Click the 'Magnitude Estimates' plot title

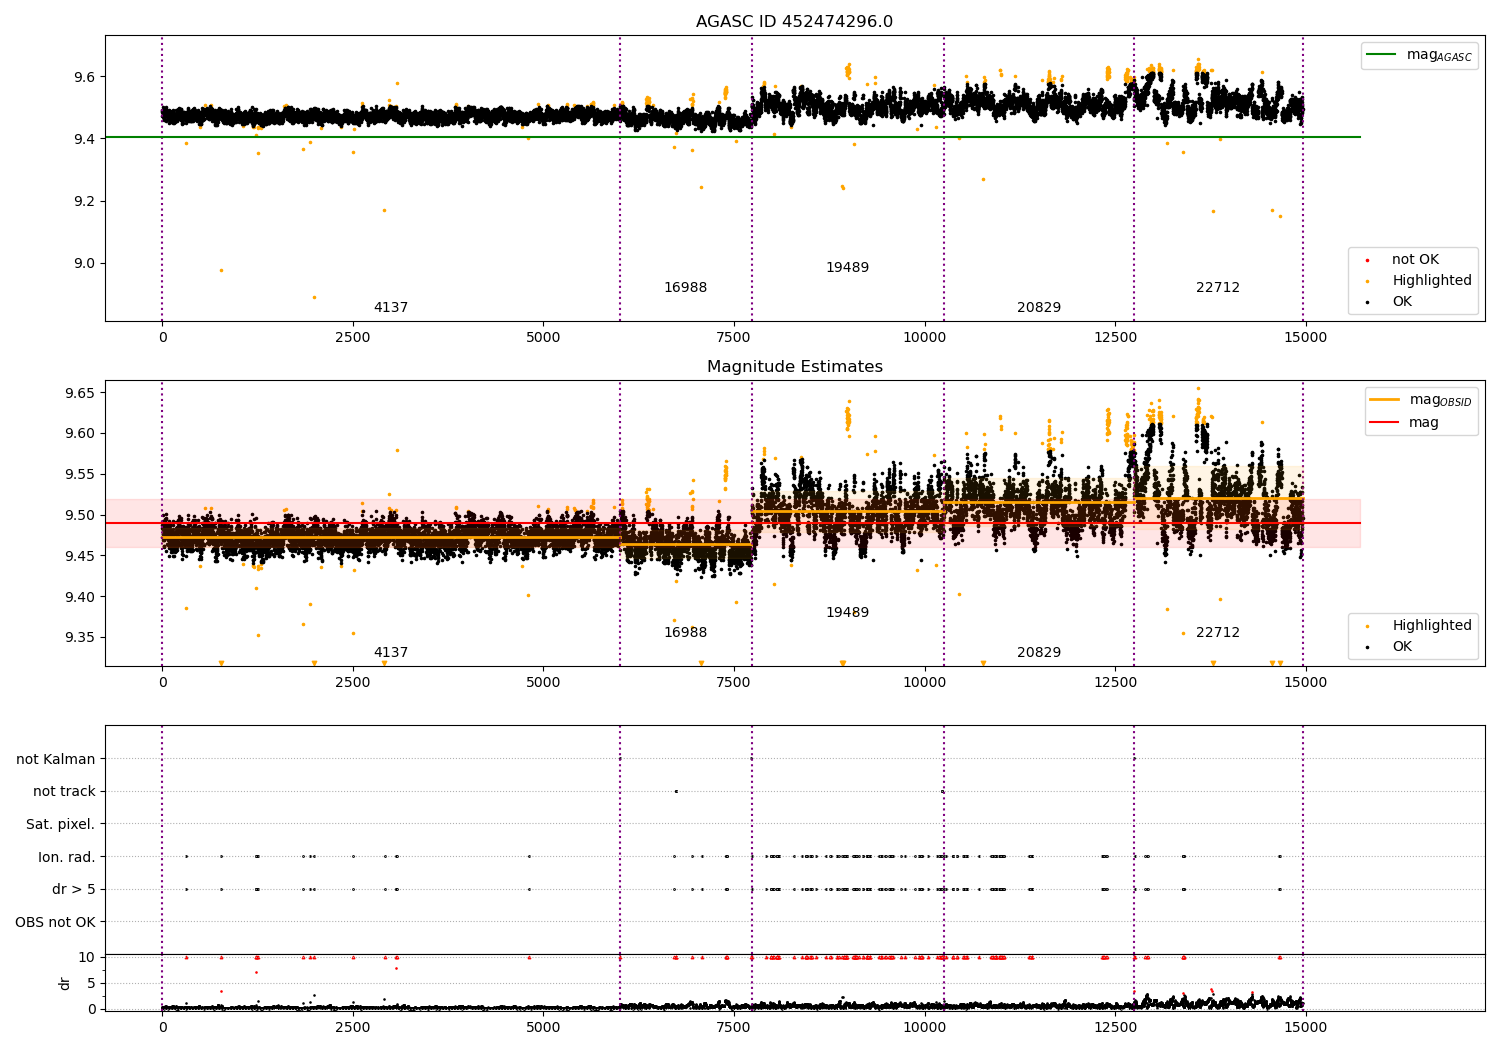coord(794,367)
